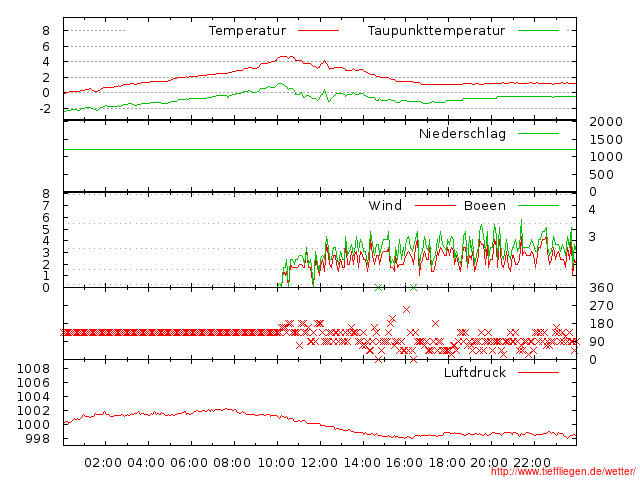
Task: Click the 90 wind direction axis label
Action: (x=597, y=342)
